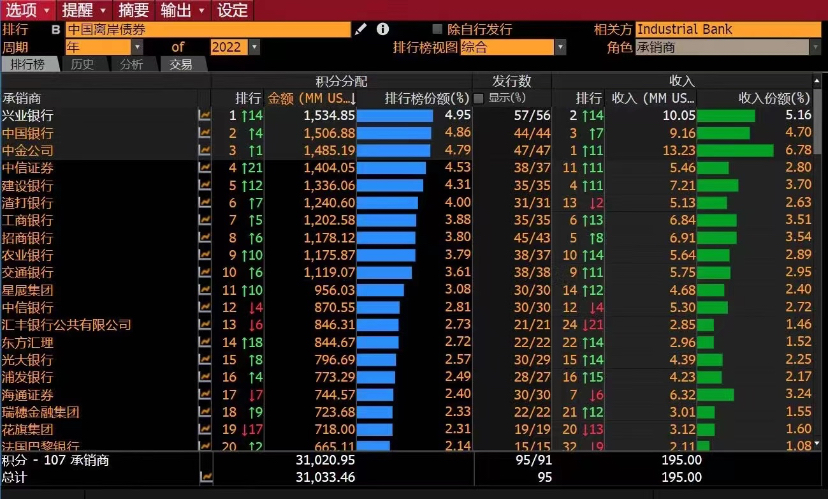Sort by 收入份额(%) column header

pyautogui.click(x=774, y=98)
